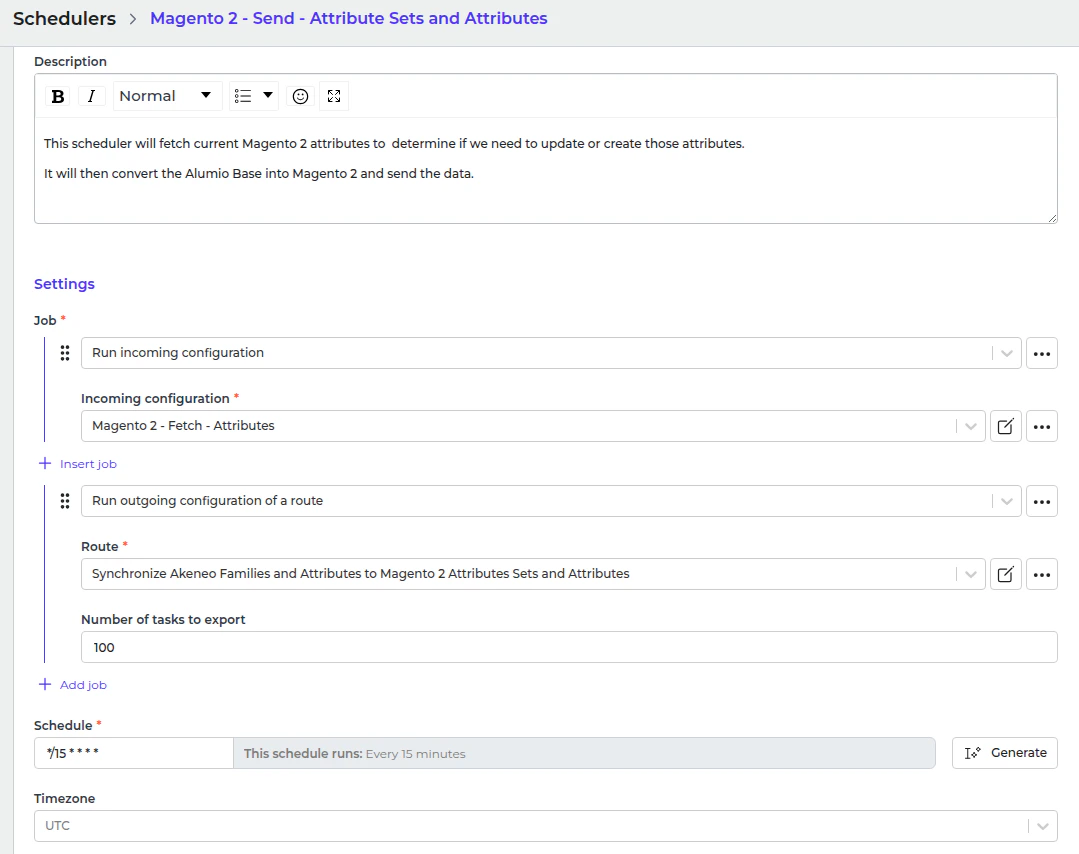This screenshot has height=854, width=1079.
Task: Toggle italic formatting in description editor
Action: tap(92, 96)
